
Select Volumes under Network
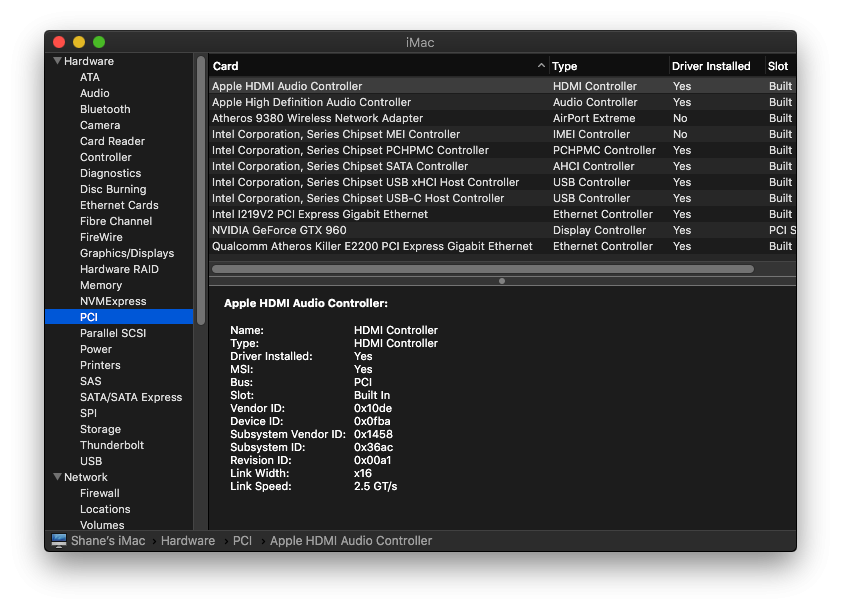102,525
